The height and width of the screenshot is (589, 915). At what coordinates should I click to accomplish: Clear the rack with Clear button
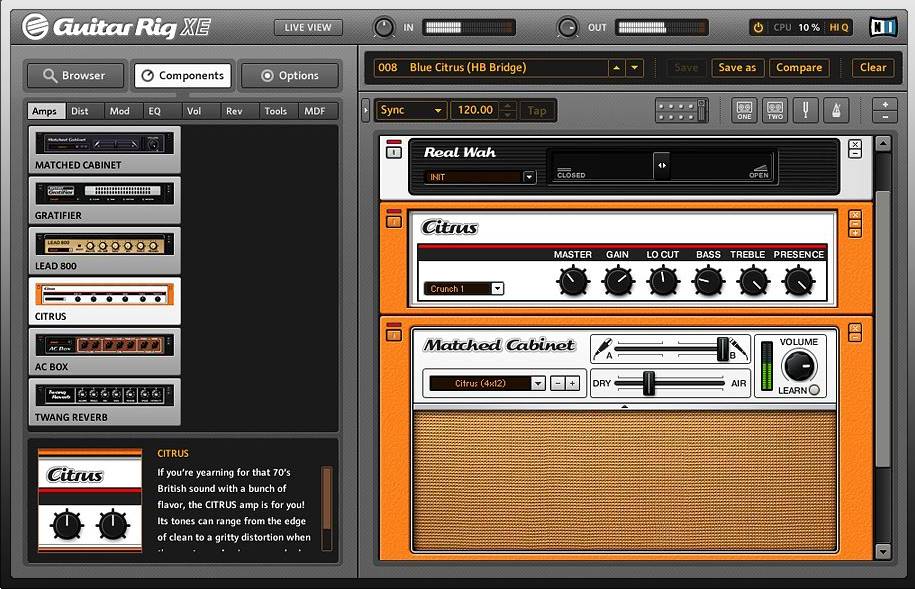tap(873, 68)
